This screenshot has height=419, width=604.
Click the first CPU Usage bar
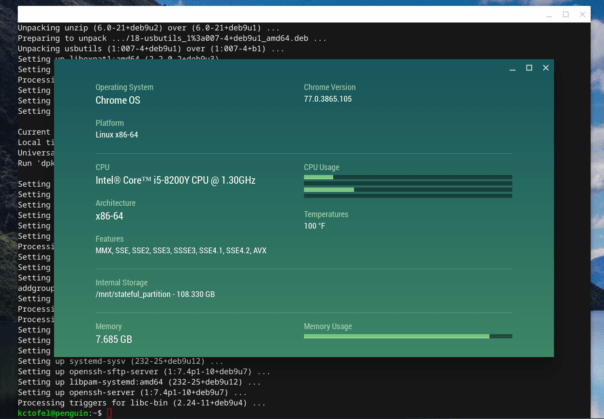coord(408,177)
